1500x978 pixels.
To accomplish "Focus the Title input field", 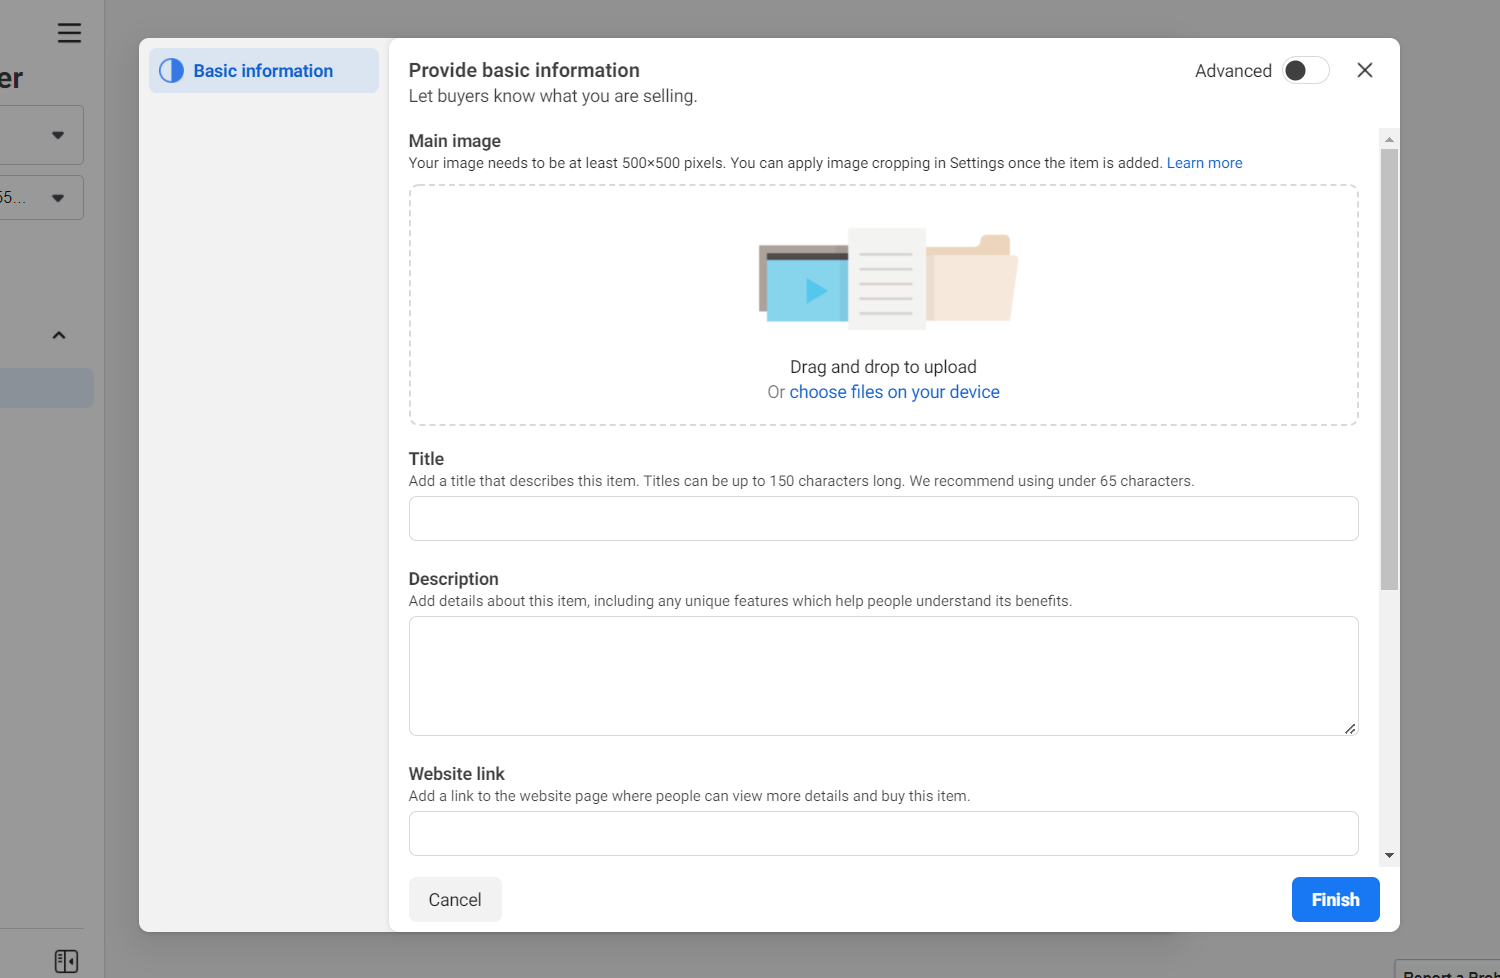I will (883, 519).
